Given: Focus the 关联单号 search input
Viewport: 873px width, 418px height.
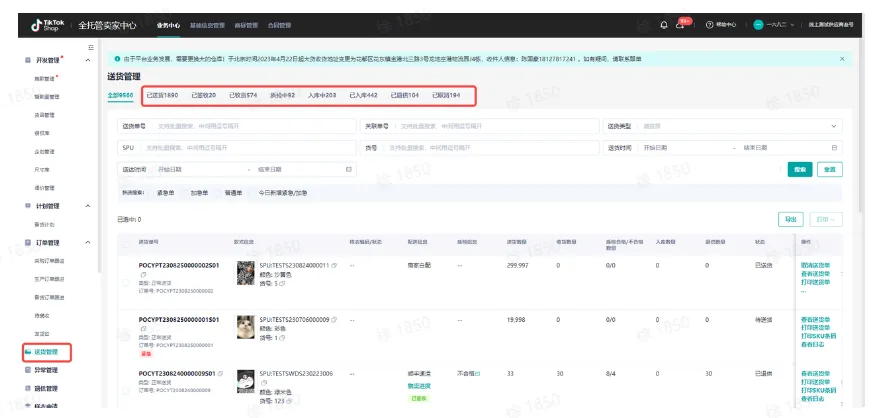Looking at the screenshot, I should coord(478,126).
